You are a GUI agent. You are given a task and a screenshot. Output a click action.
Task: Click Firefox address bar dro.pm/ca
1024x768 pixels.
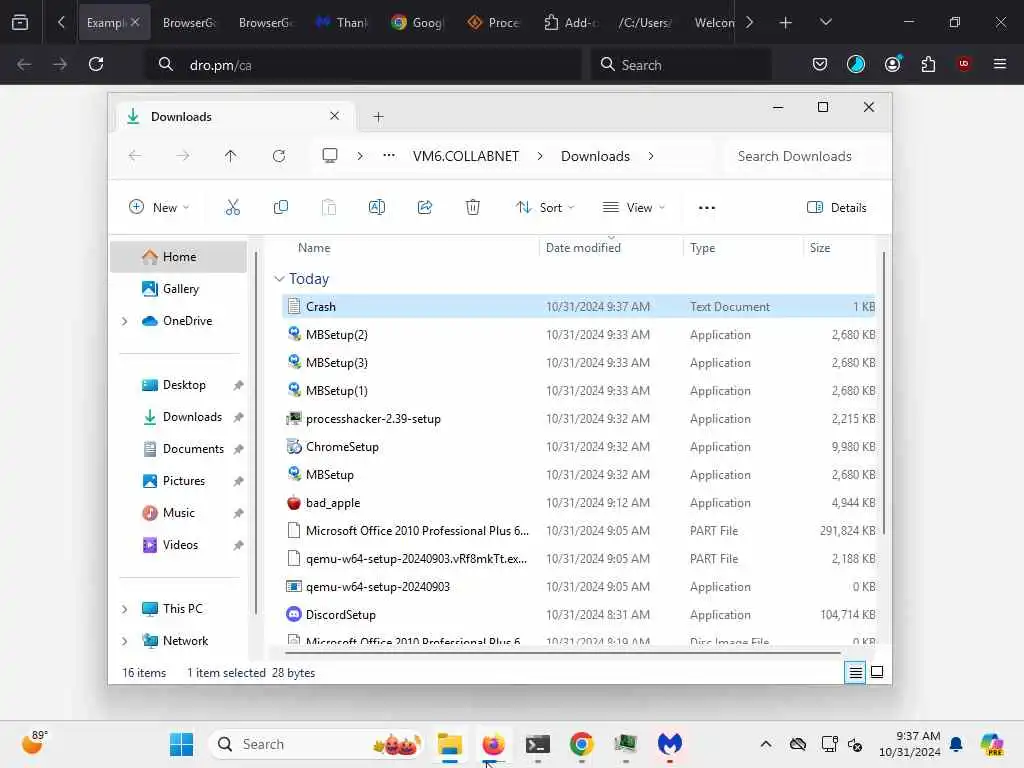[363, 65]
